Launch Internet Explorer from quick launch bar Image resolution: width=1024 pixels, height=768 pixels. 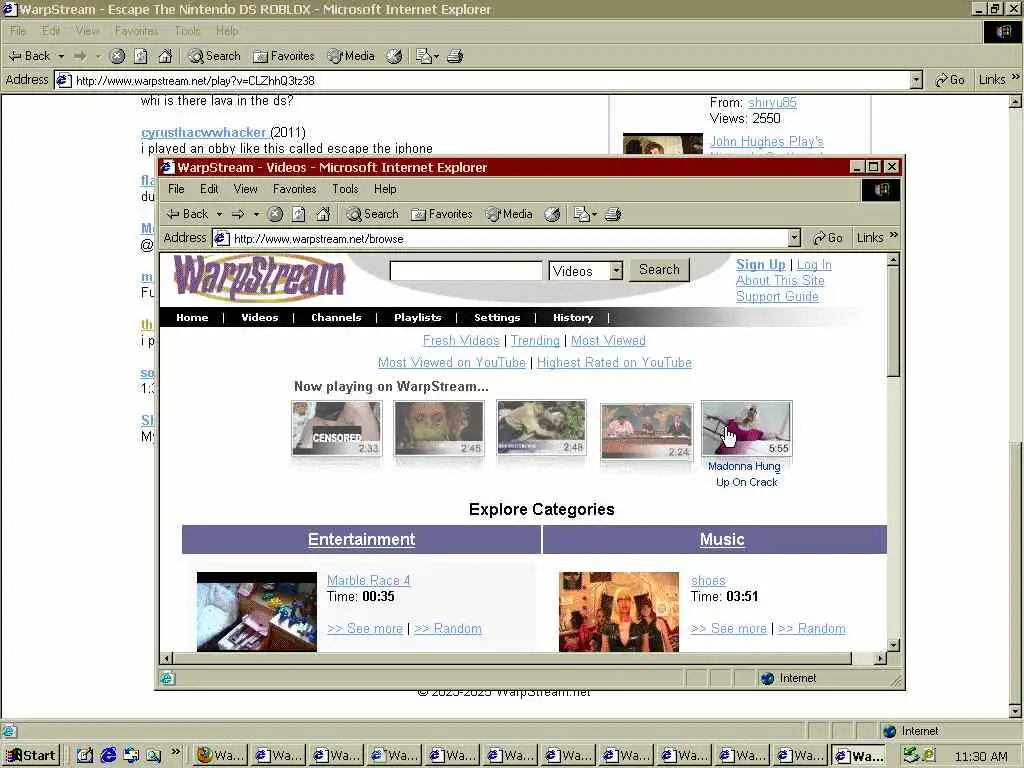pyautogui.click(x=108, y=756)
